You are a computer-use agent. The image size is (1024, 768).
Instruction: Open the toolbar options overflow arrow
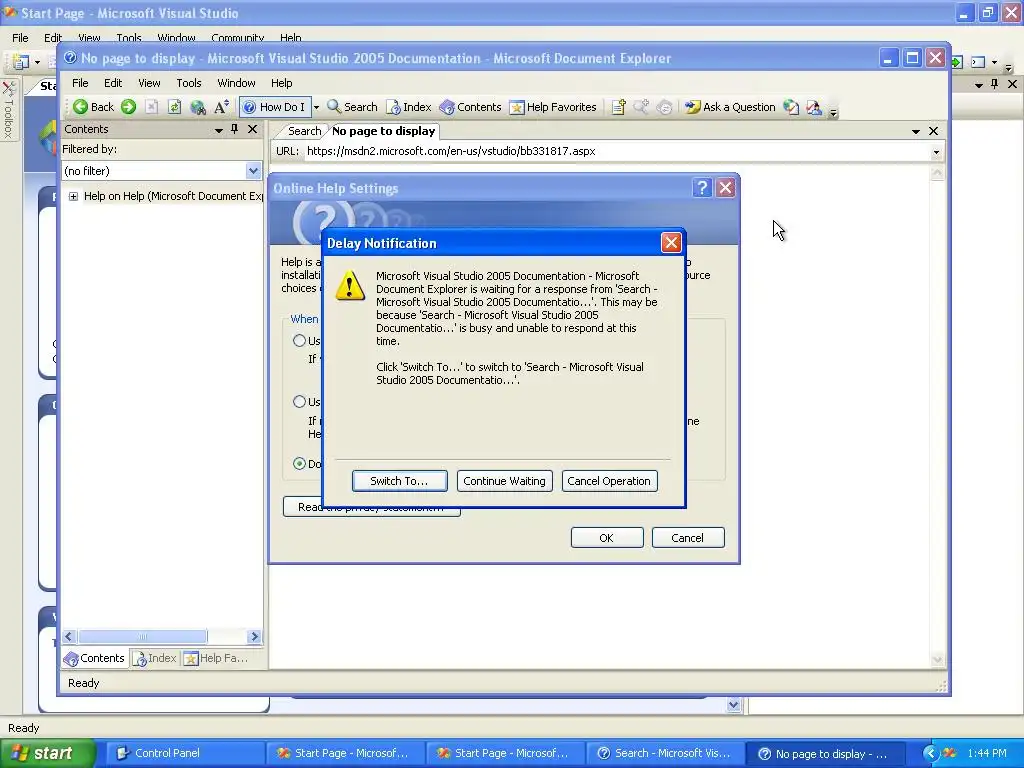[833, 112]
